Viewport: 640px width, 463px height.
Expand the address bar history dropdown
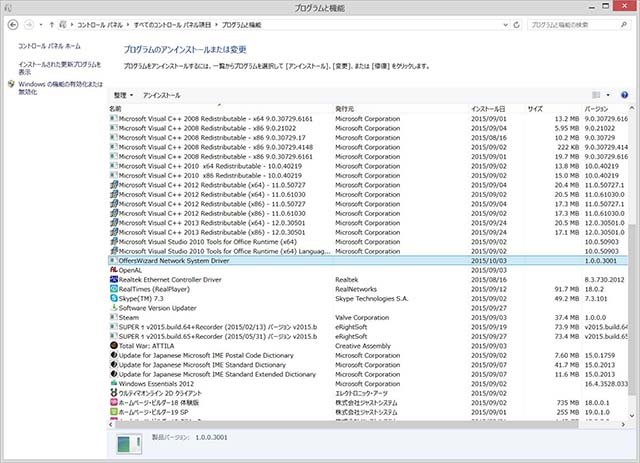(x=505, y=25)
